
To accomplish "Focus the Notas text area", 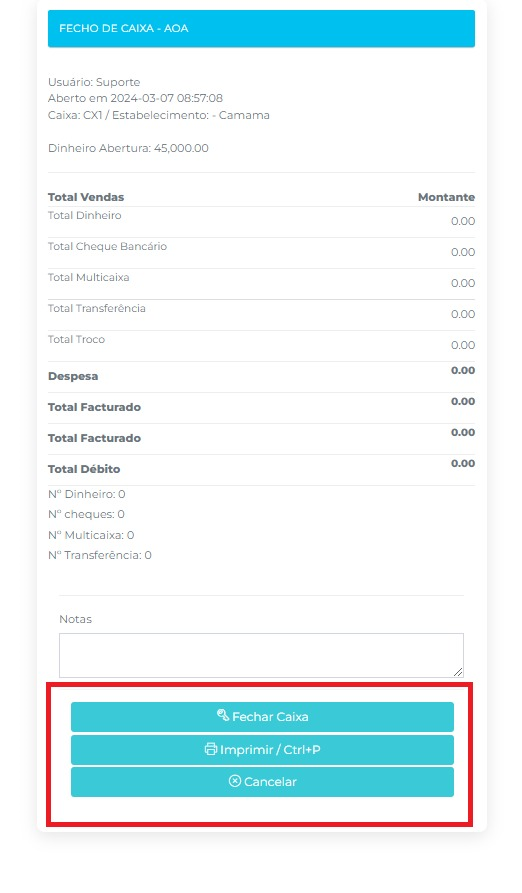I will point(261,655).
